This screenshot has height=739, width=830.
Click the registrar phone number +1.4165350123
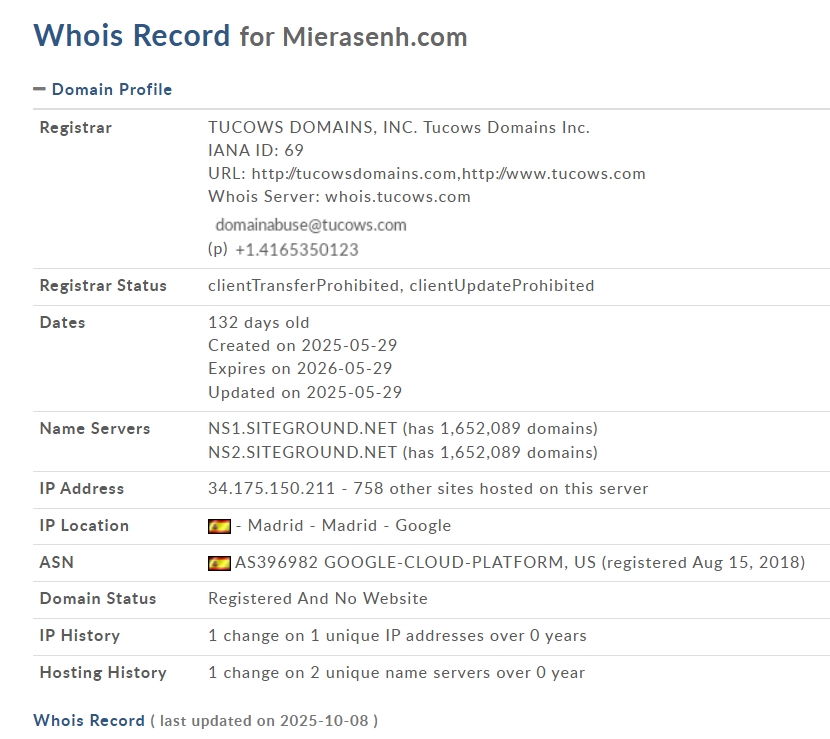[x=296, y=250]
